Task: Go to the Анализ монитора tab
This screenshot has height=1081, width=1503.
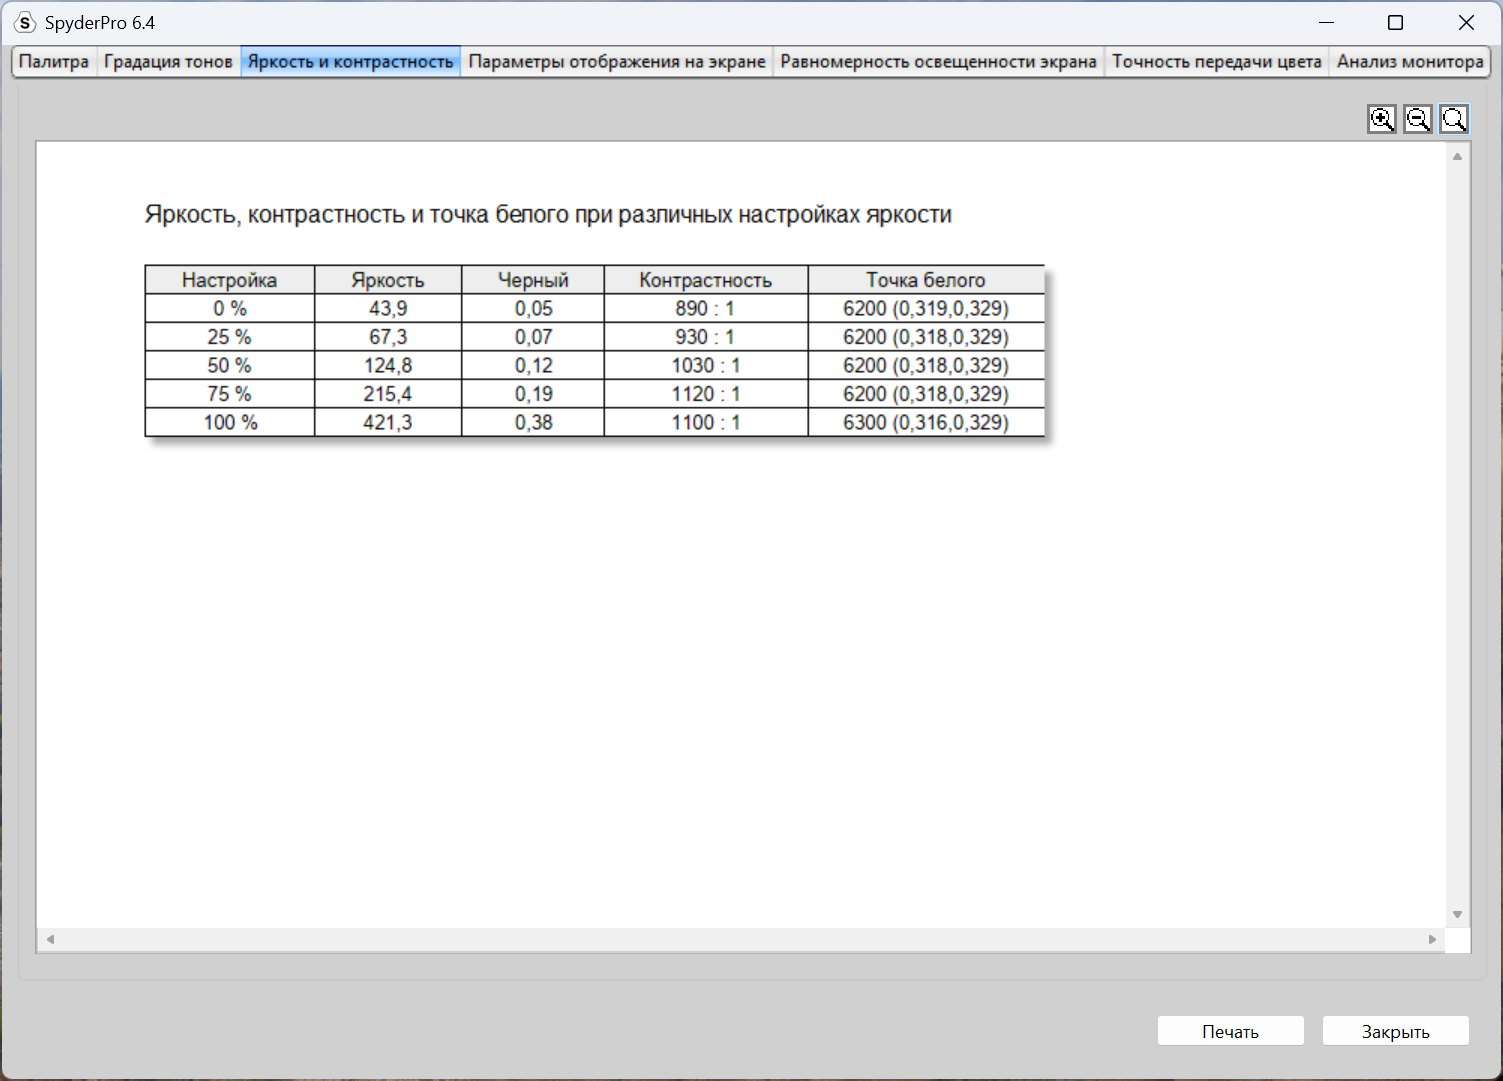Action: (x=1410, y=62)
